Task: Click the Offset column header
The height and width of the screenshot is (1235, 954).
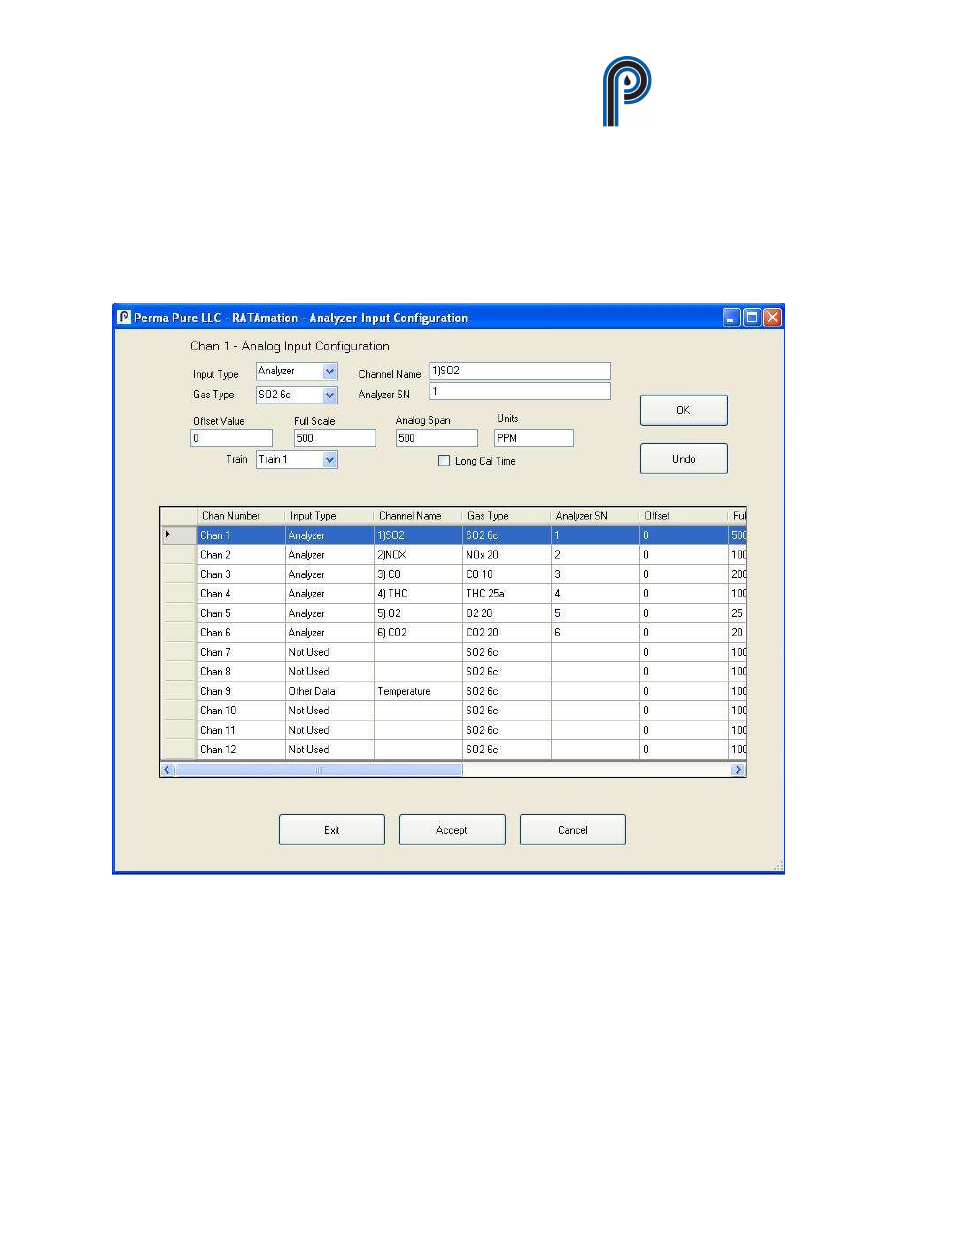Action: [x=684, y=516]
